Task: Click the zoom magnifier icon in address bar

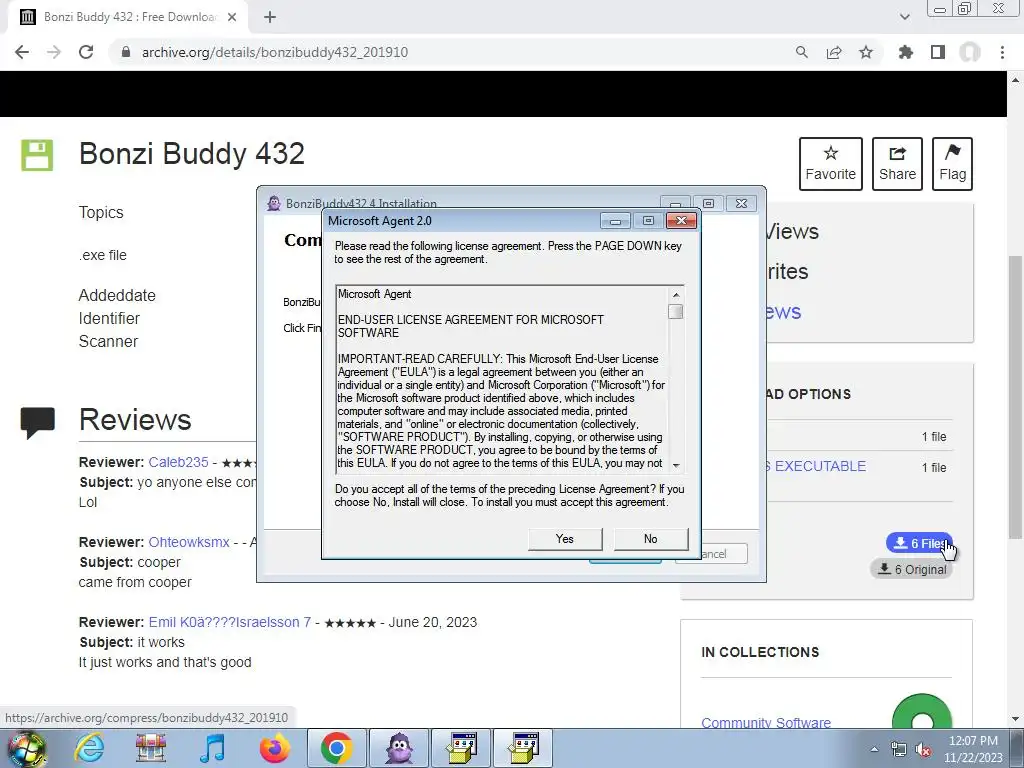Action: [x=802, y=52]
